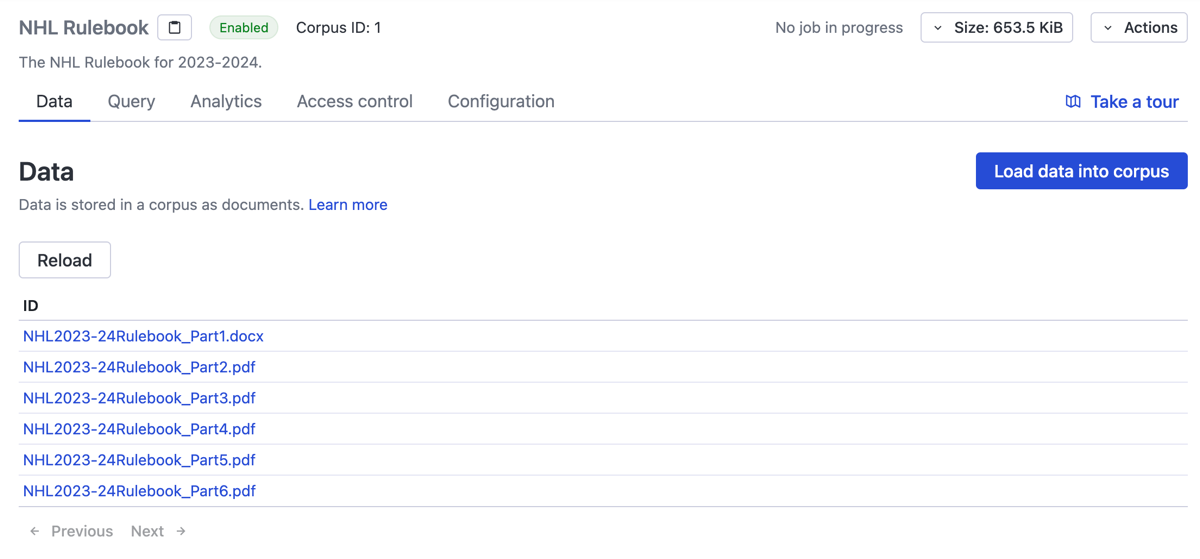
Task: Open the Analytics tab
Action: pyautogui.click(x=226, y=102)
